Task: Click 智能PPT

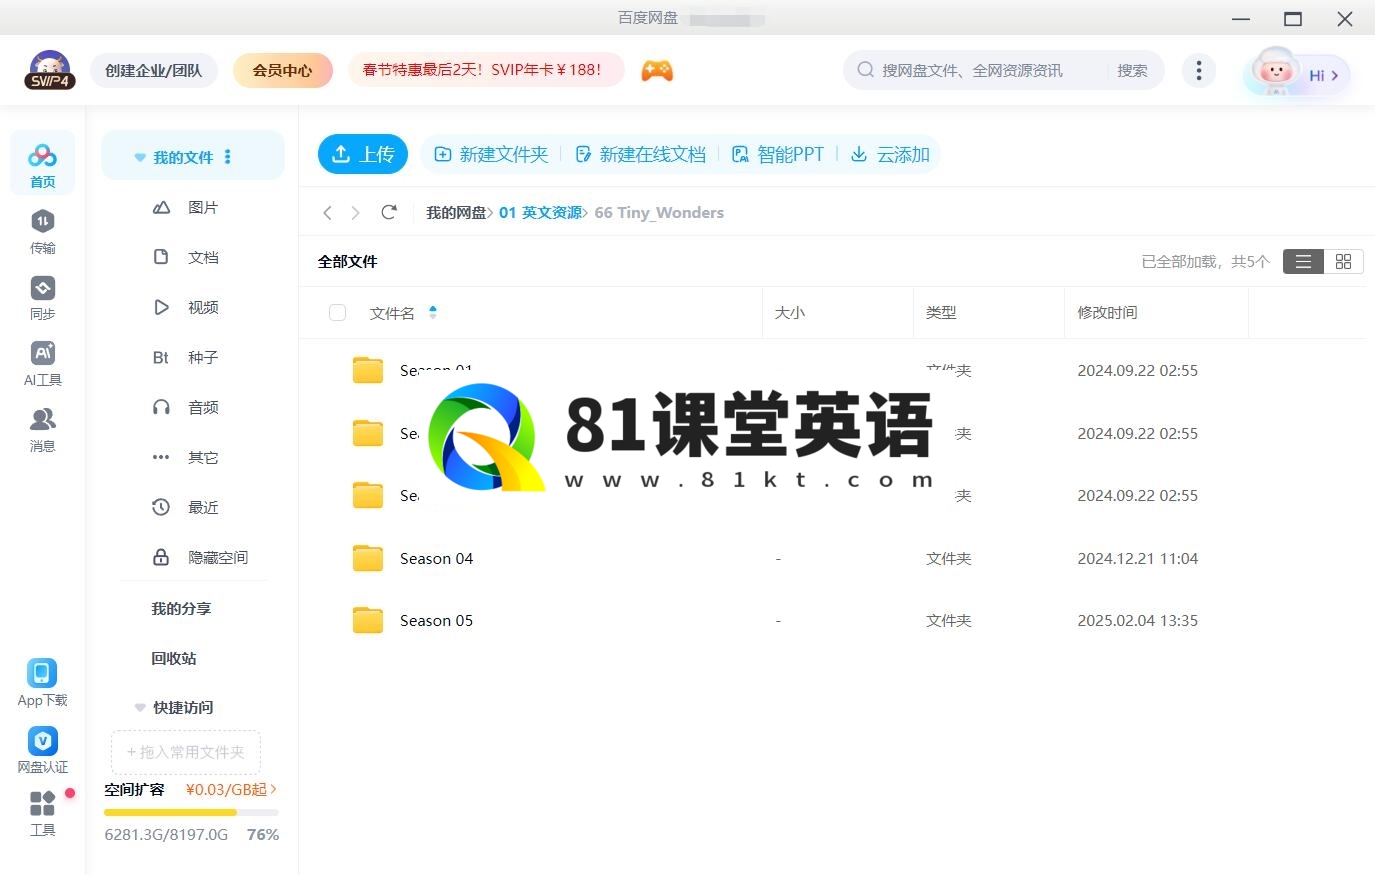Action: pyautogui.click(x=778, y=154)
